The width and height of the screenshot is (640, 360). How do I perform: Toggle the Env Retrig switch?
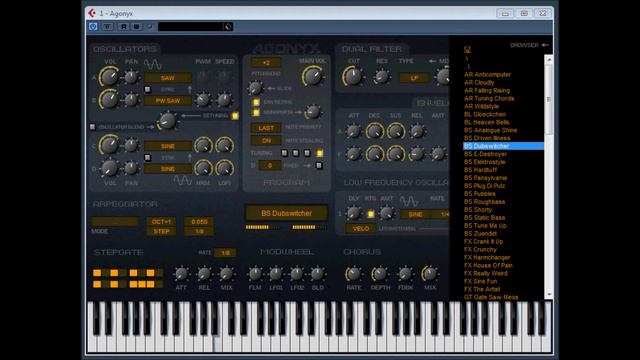256,102
